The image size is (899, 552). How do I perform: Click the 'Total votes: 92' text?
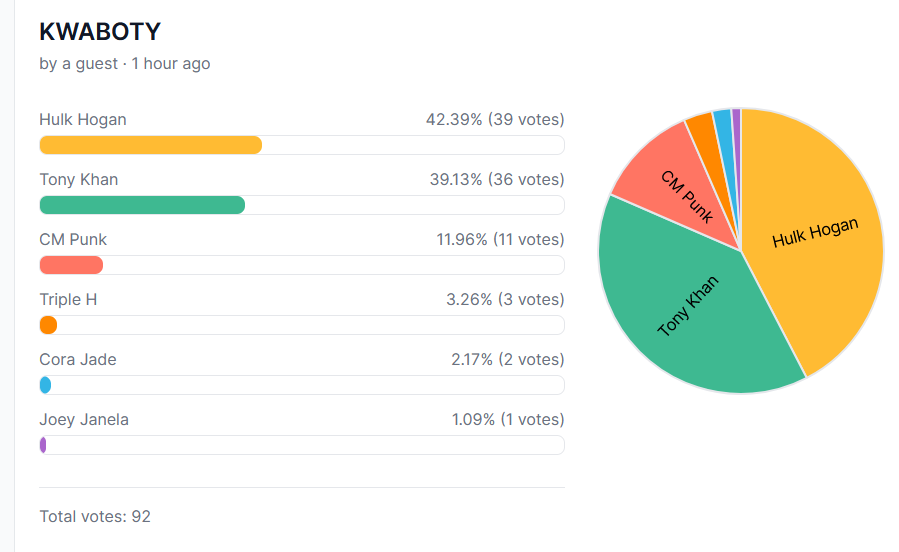[95, 517]
